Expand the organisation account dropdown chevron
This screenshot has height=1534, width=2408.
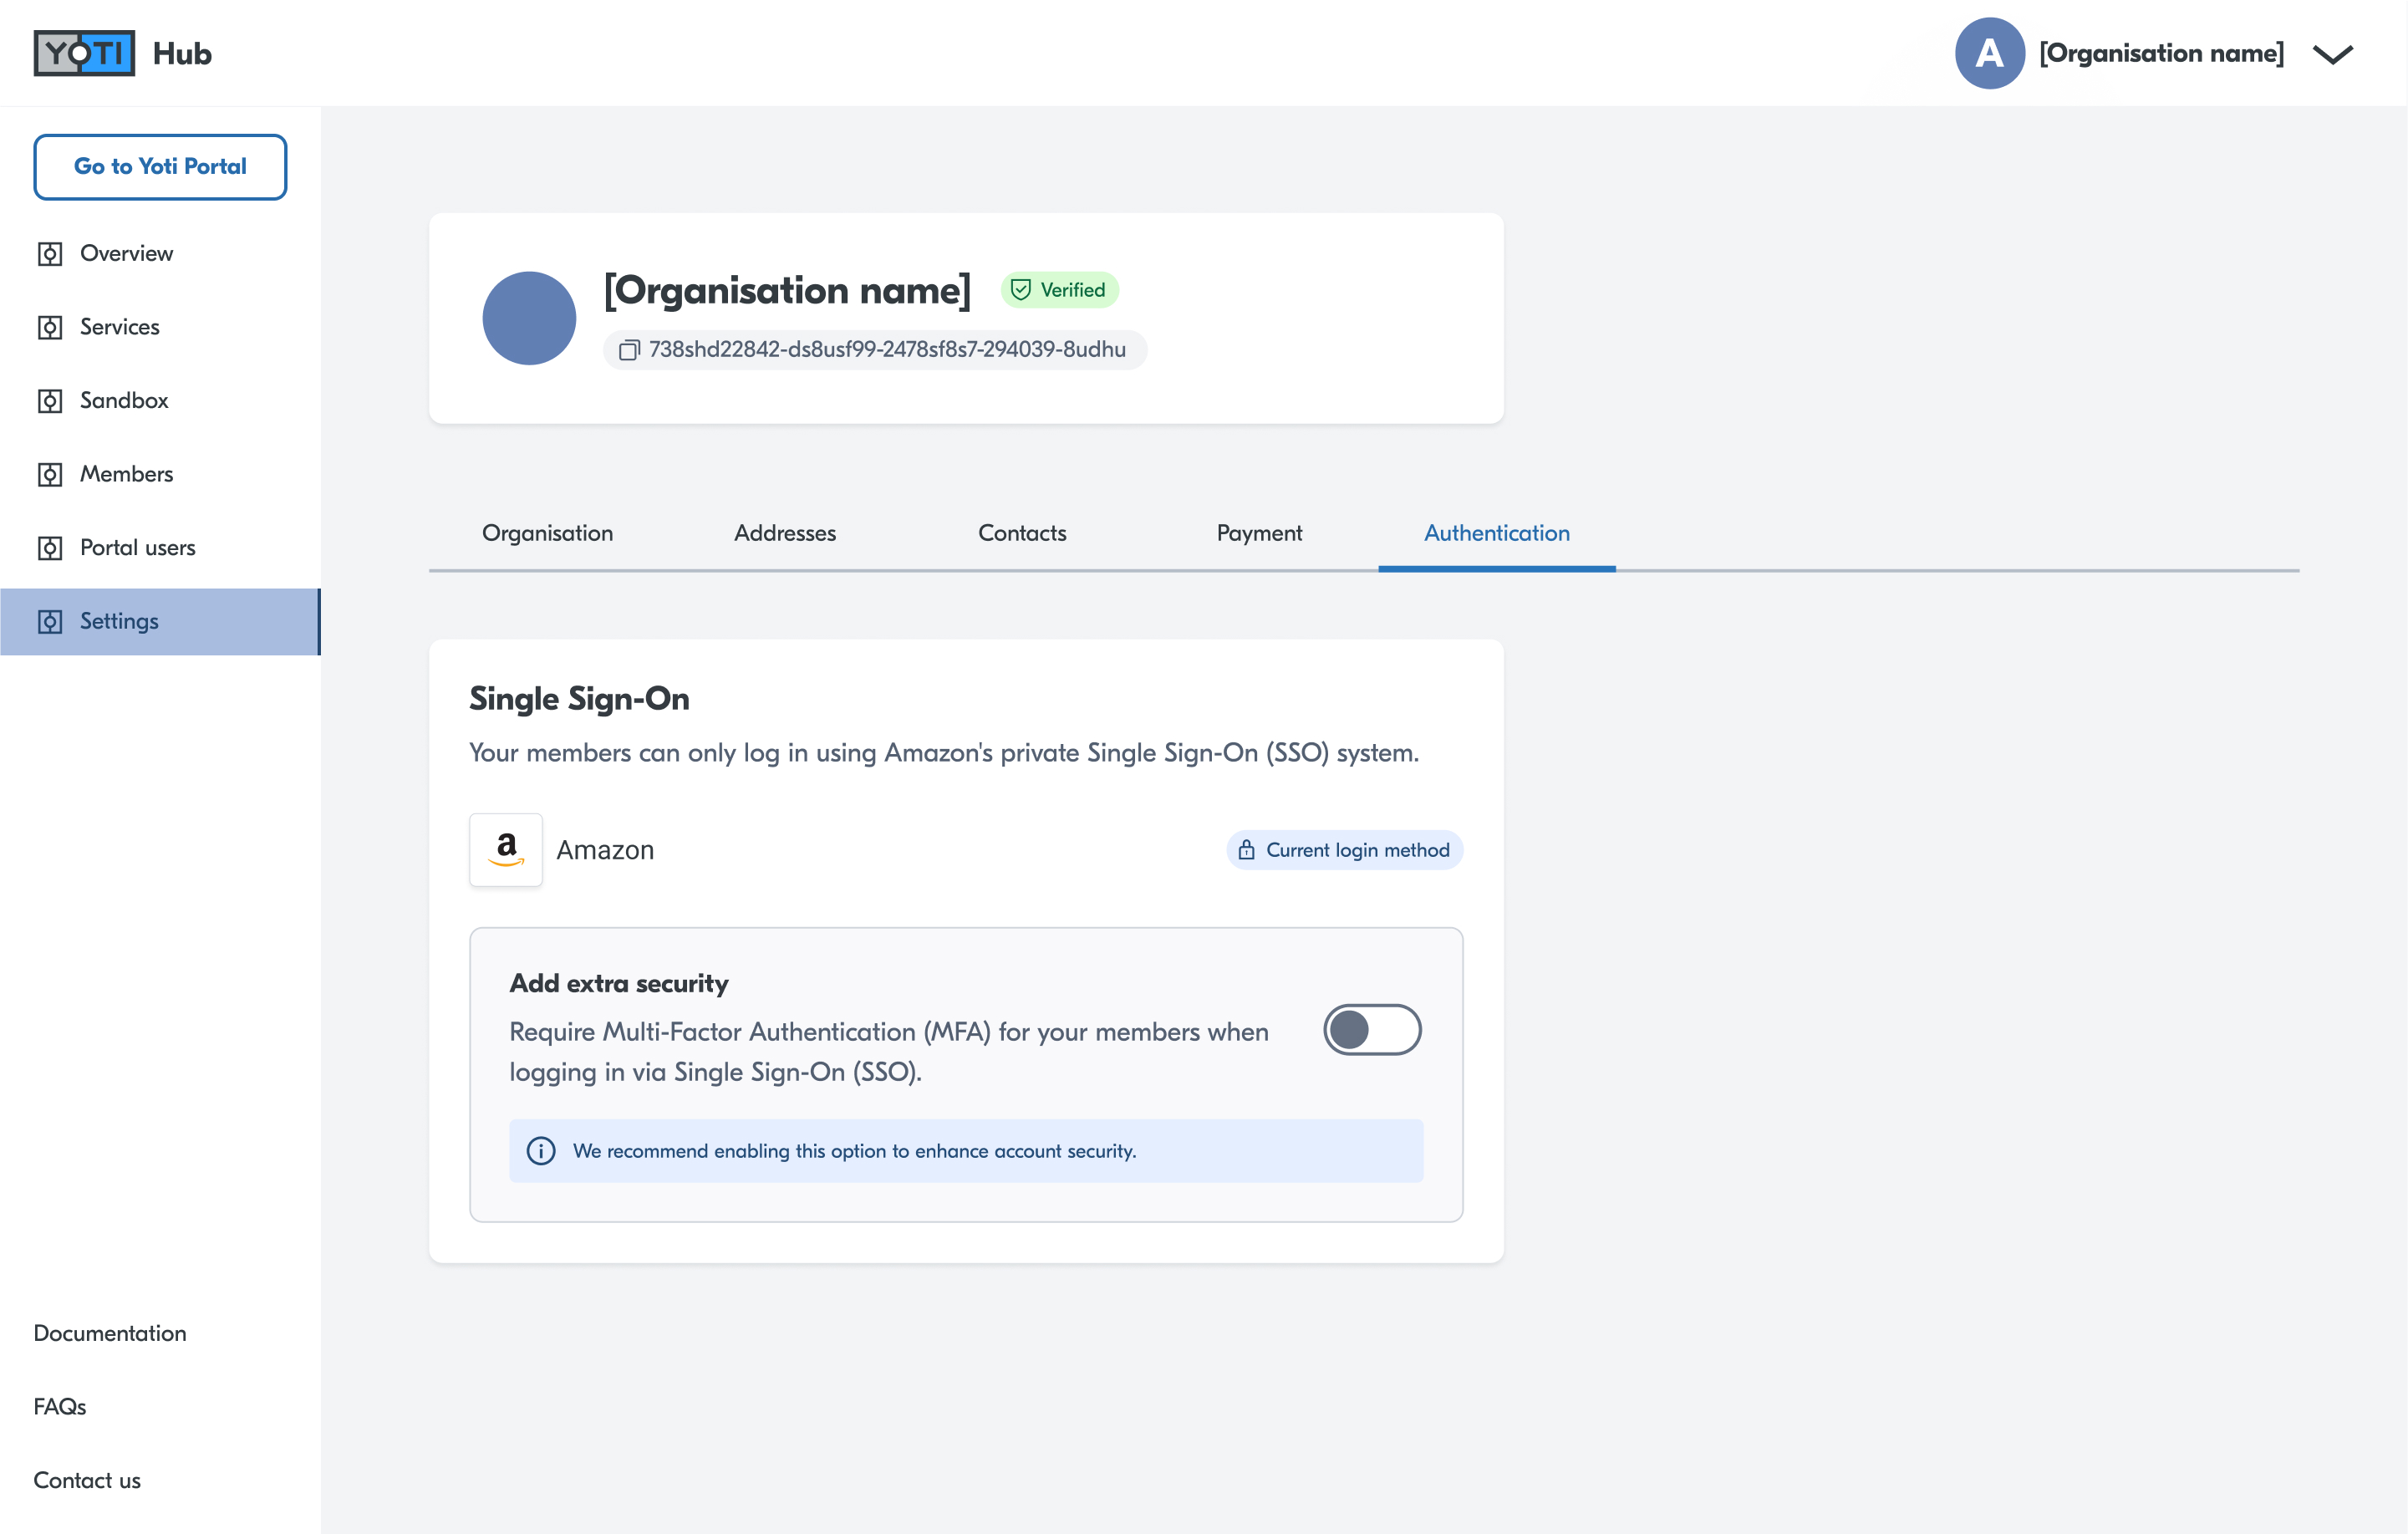2333,54
